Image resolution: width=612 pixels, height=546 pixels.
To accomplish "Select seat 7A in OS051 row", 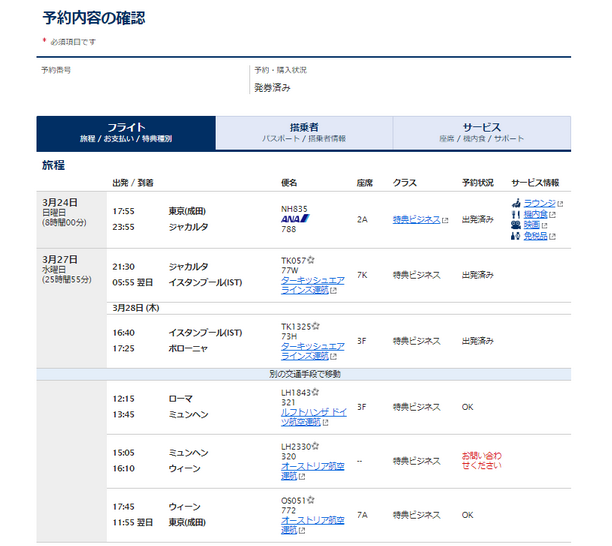I will tap(362, 515).
